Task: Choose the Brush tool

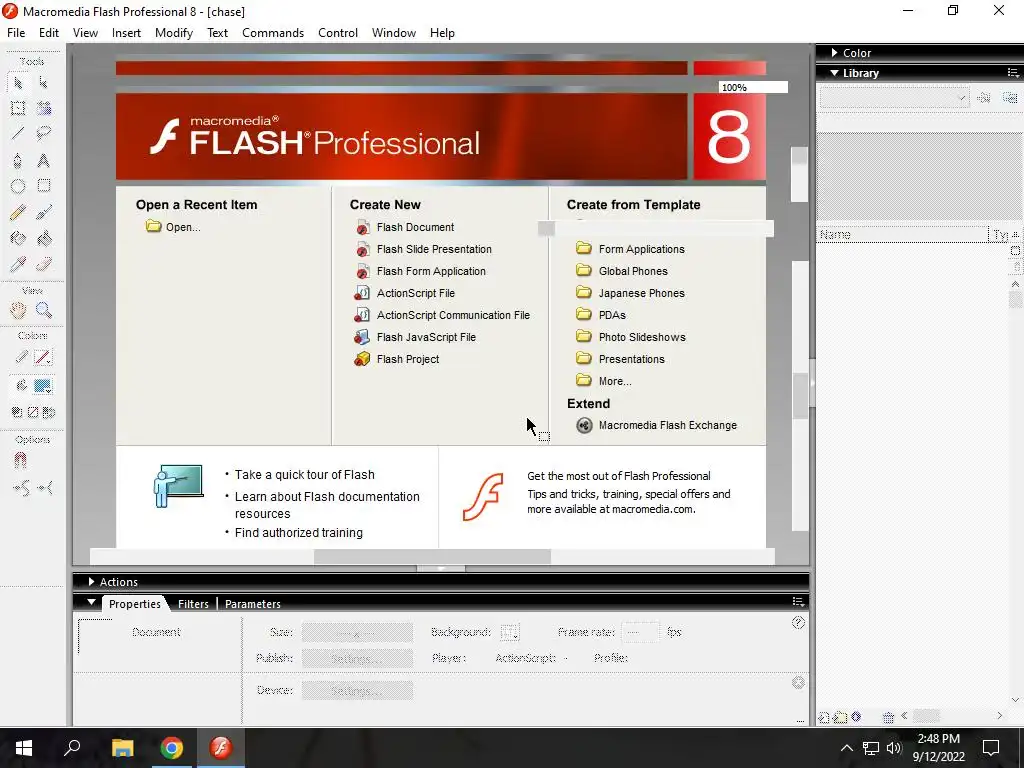Action: (44, 212)
